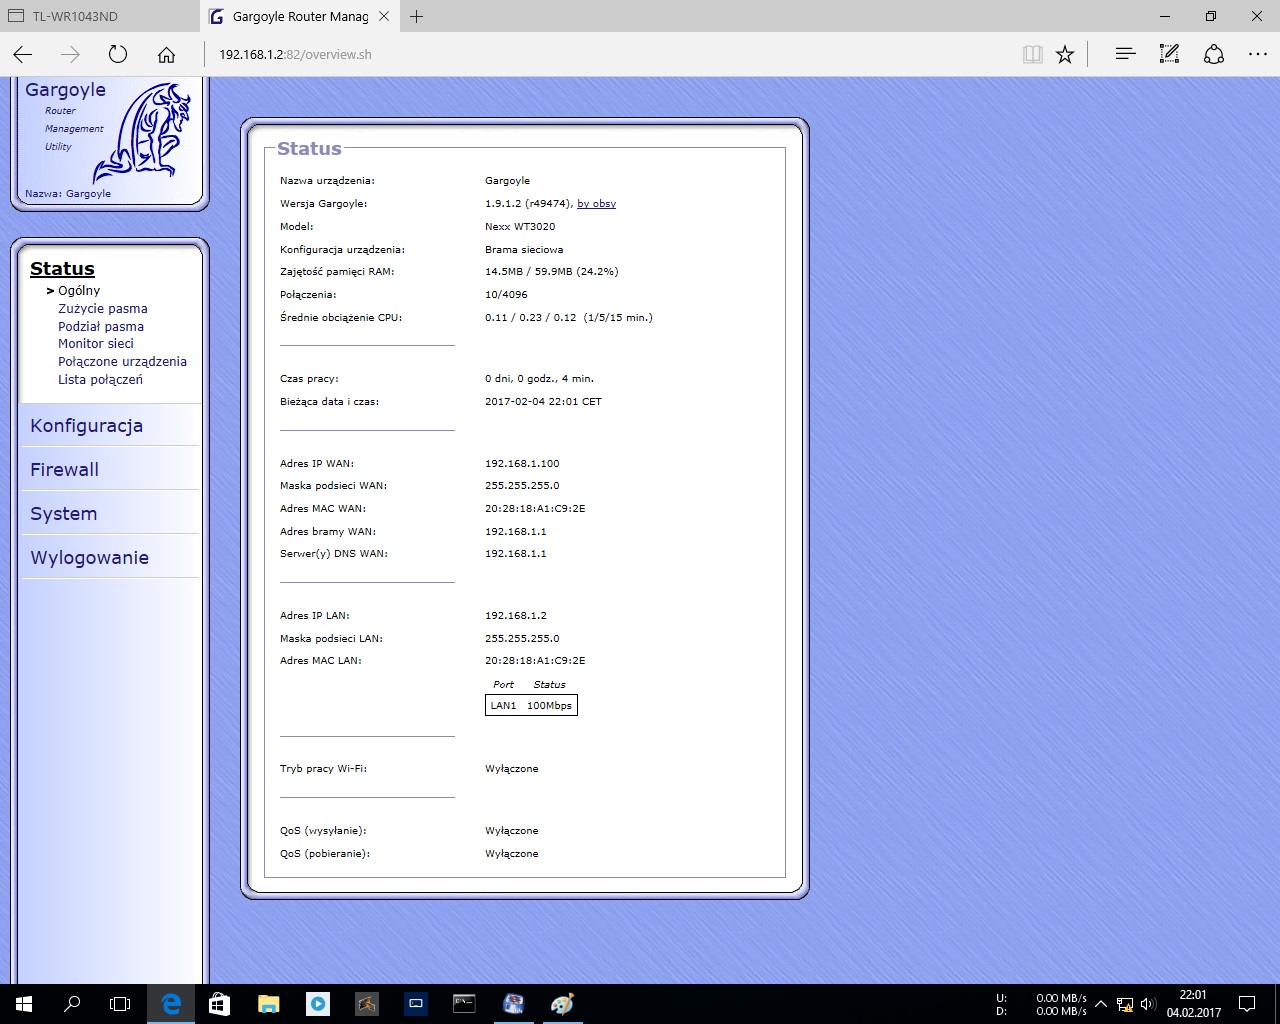The width and height of the screenshot is (1280, 1024).
Task: Open the Paint palette taskbar icon
Action: [x=563, y=1004]
